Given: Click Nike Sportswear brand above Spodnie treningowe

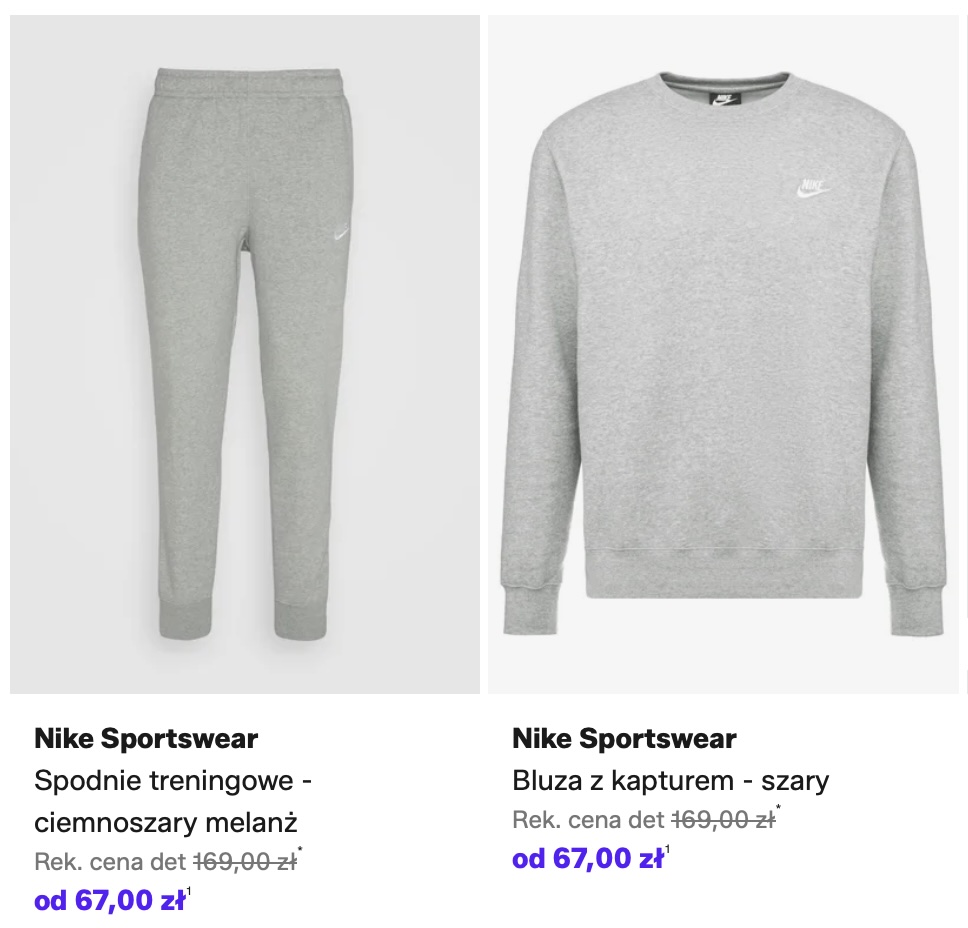Looking at the screenshot, I should (x=146, y=739).
